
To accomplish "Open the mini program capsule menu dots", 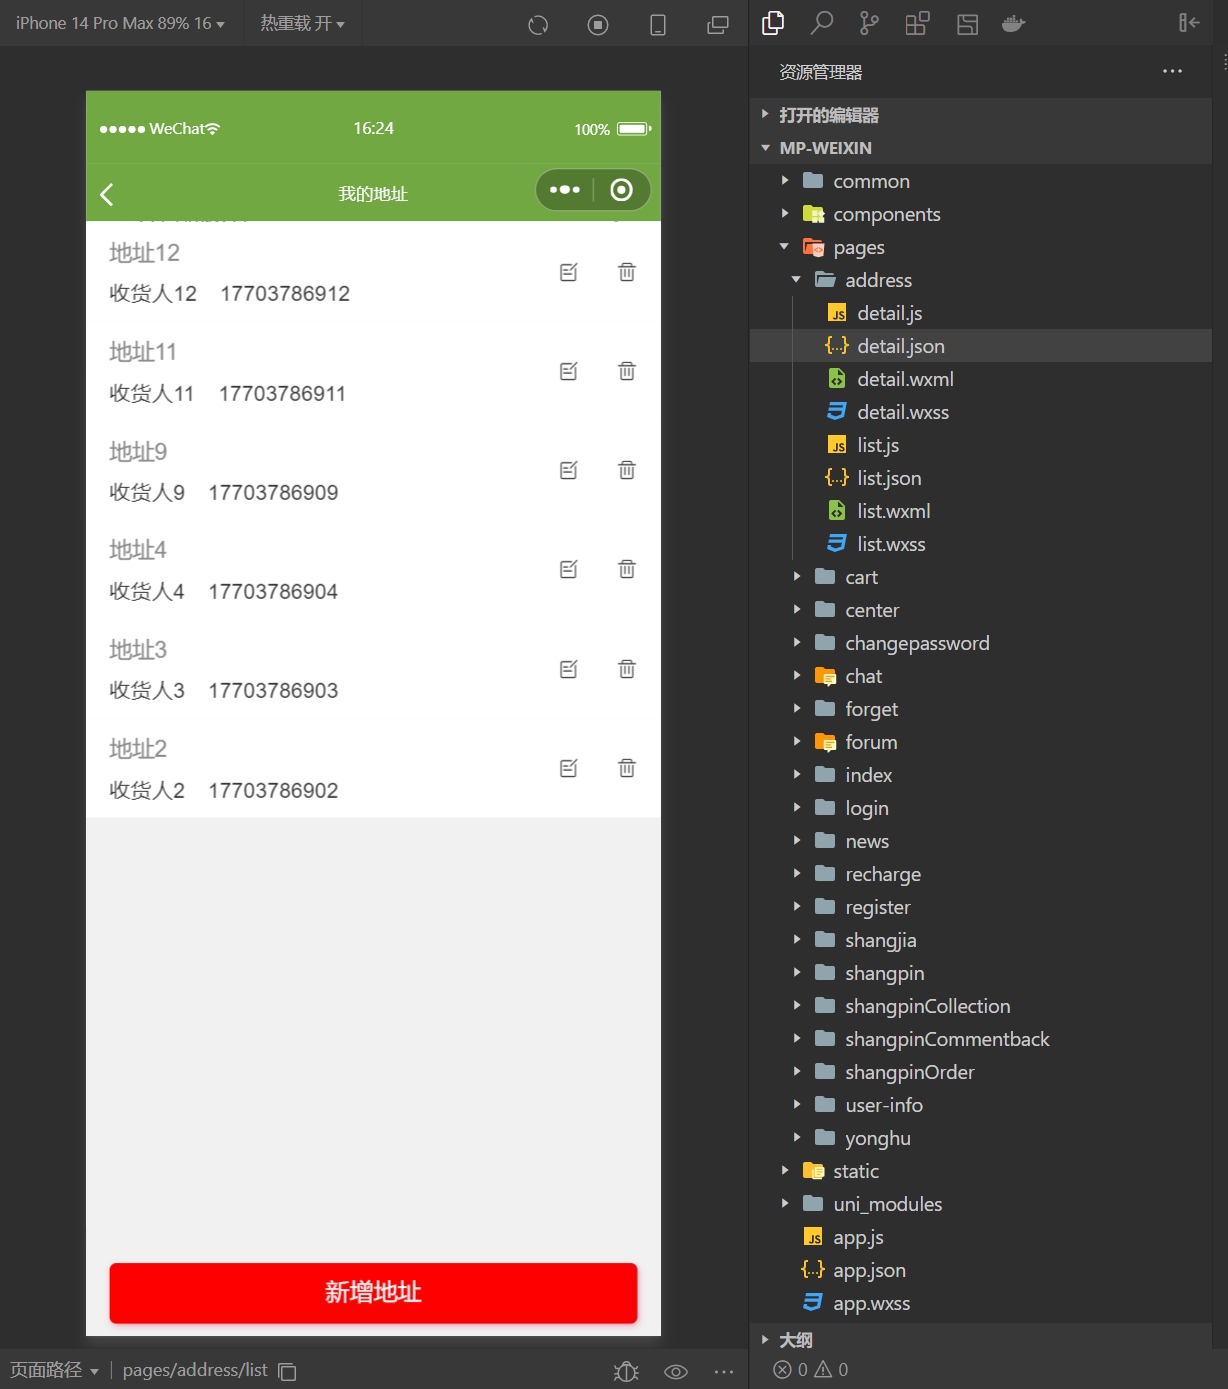I will point(565,190).
